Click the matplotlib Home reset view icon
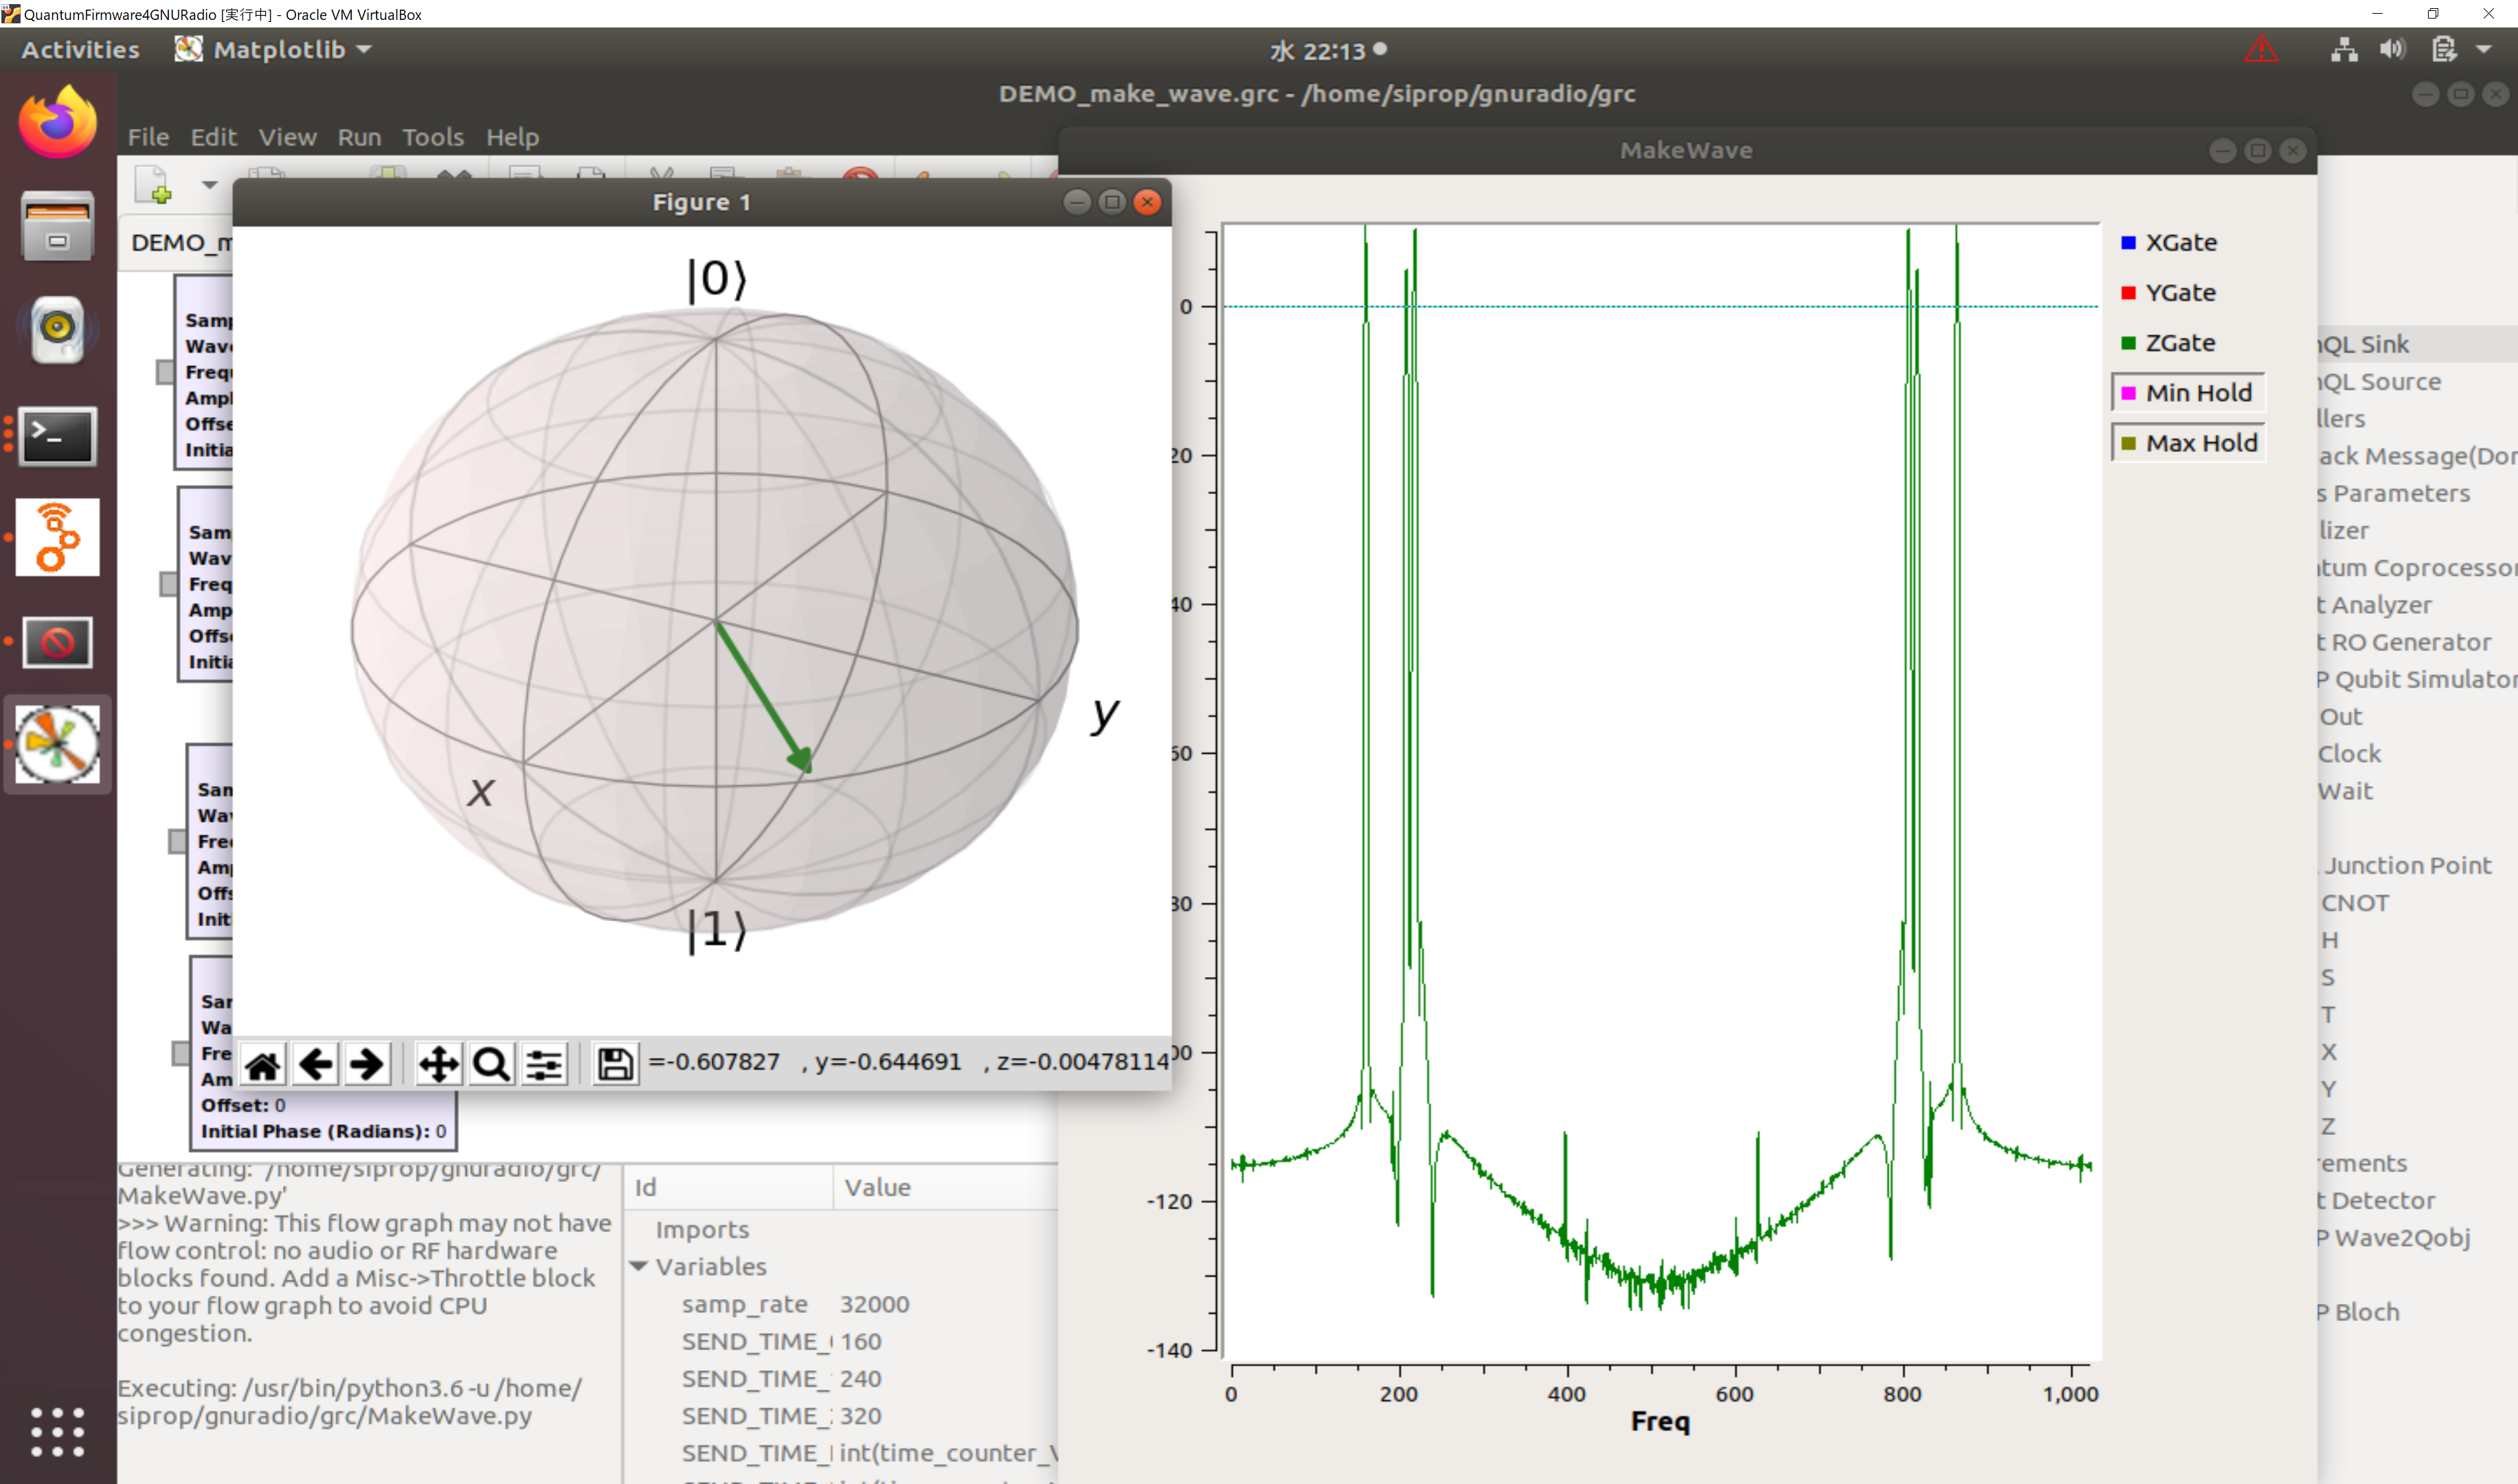Viewport: 2518px width, 1484px height. tap(263, 1064)
